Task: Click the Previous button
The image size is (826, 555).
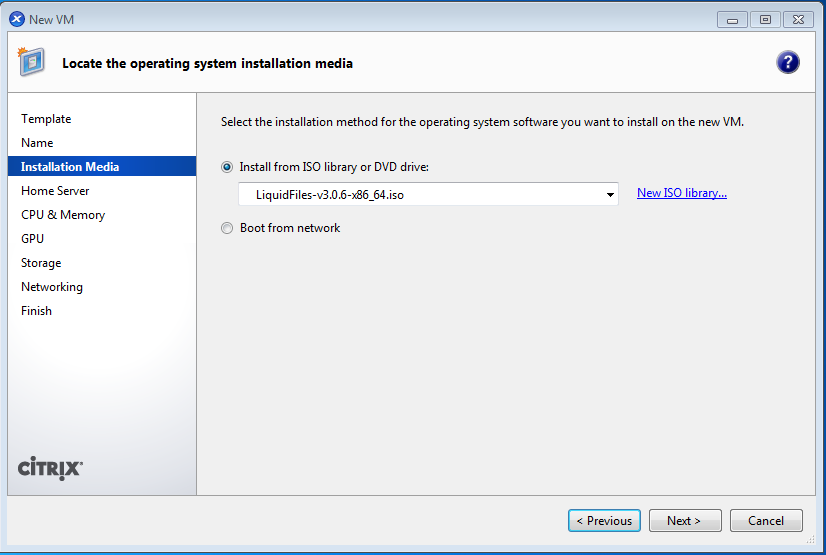Action: (x=604, y=520)
